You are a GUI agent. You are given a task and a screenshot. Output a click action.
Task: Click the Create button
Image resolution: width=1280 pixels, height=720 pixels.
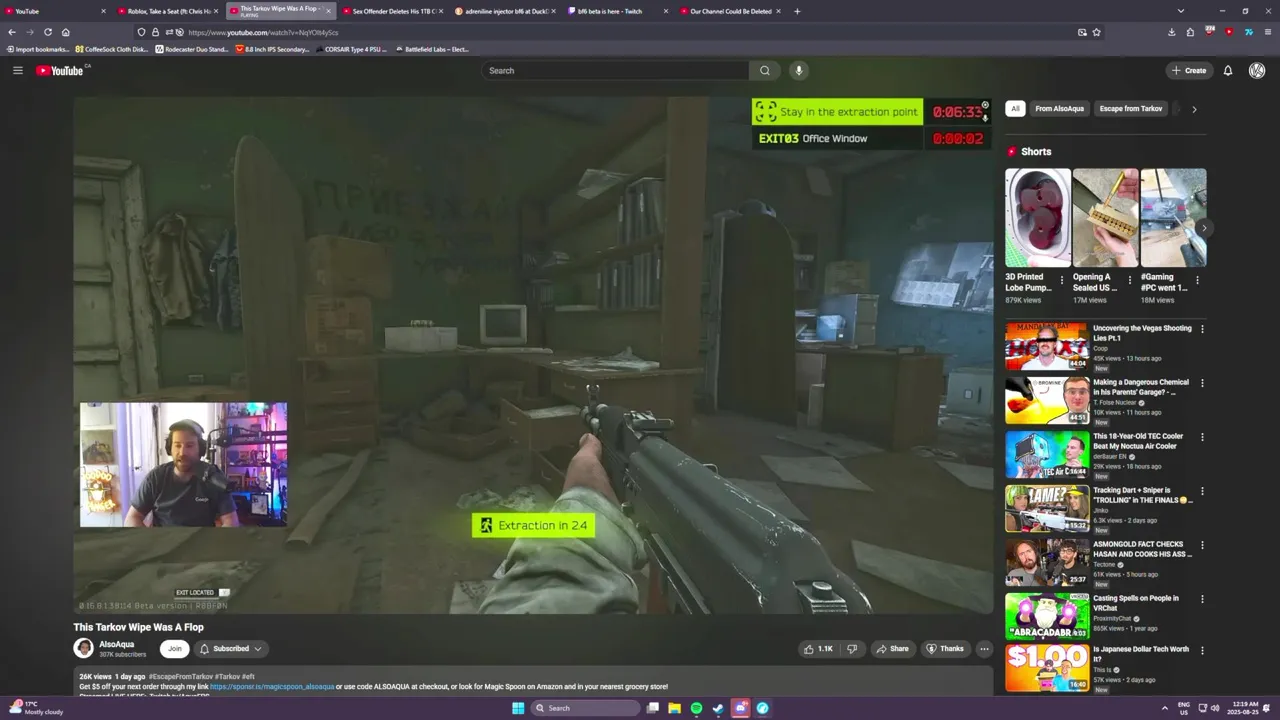[x=1189, y=70]
